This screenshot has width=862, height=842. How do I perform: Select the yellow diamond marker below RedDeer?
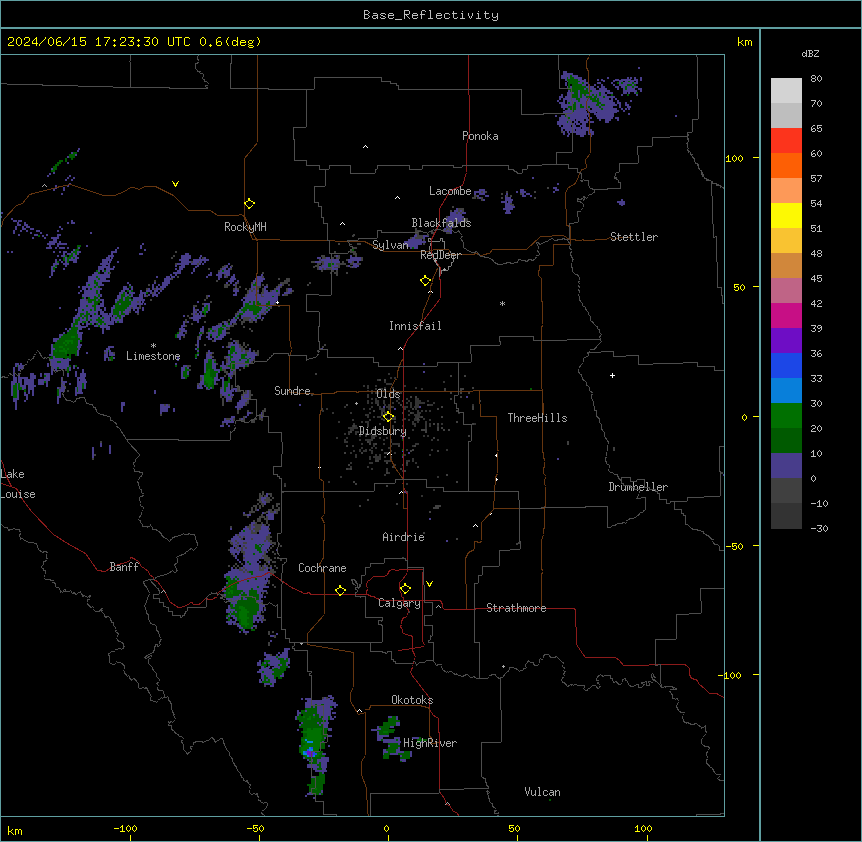point(426,281)
